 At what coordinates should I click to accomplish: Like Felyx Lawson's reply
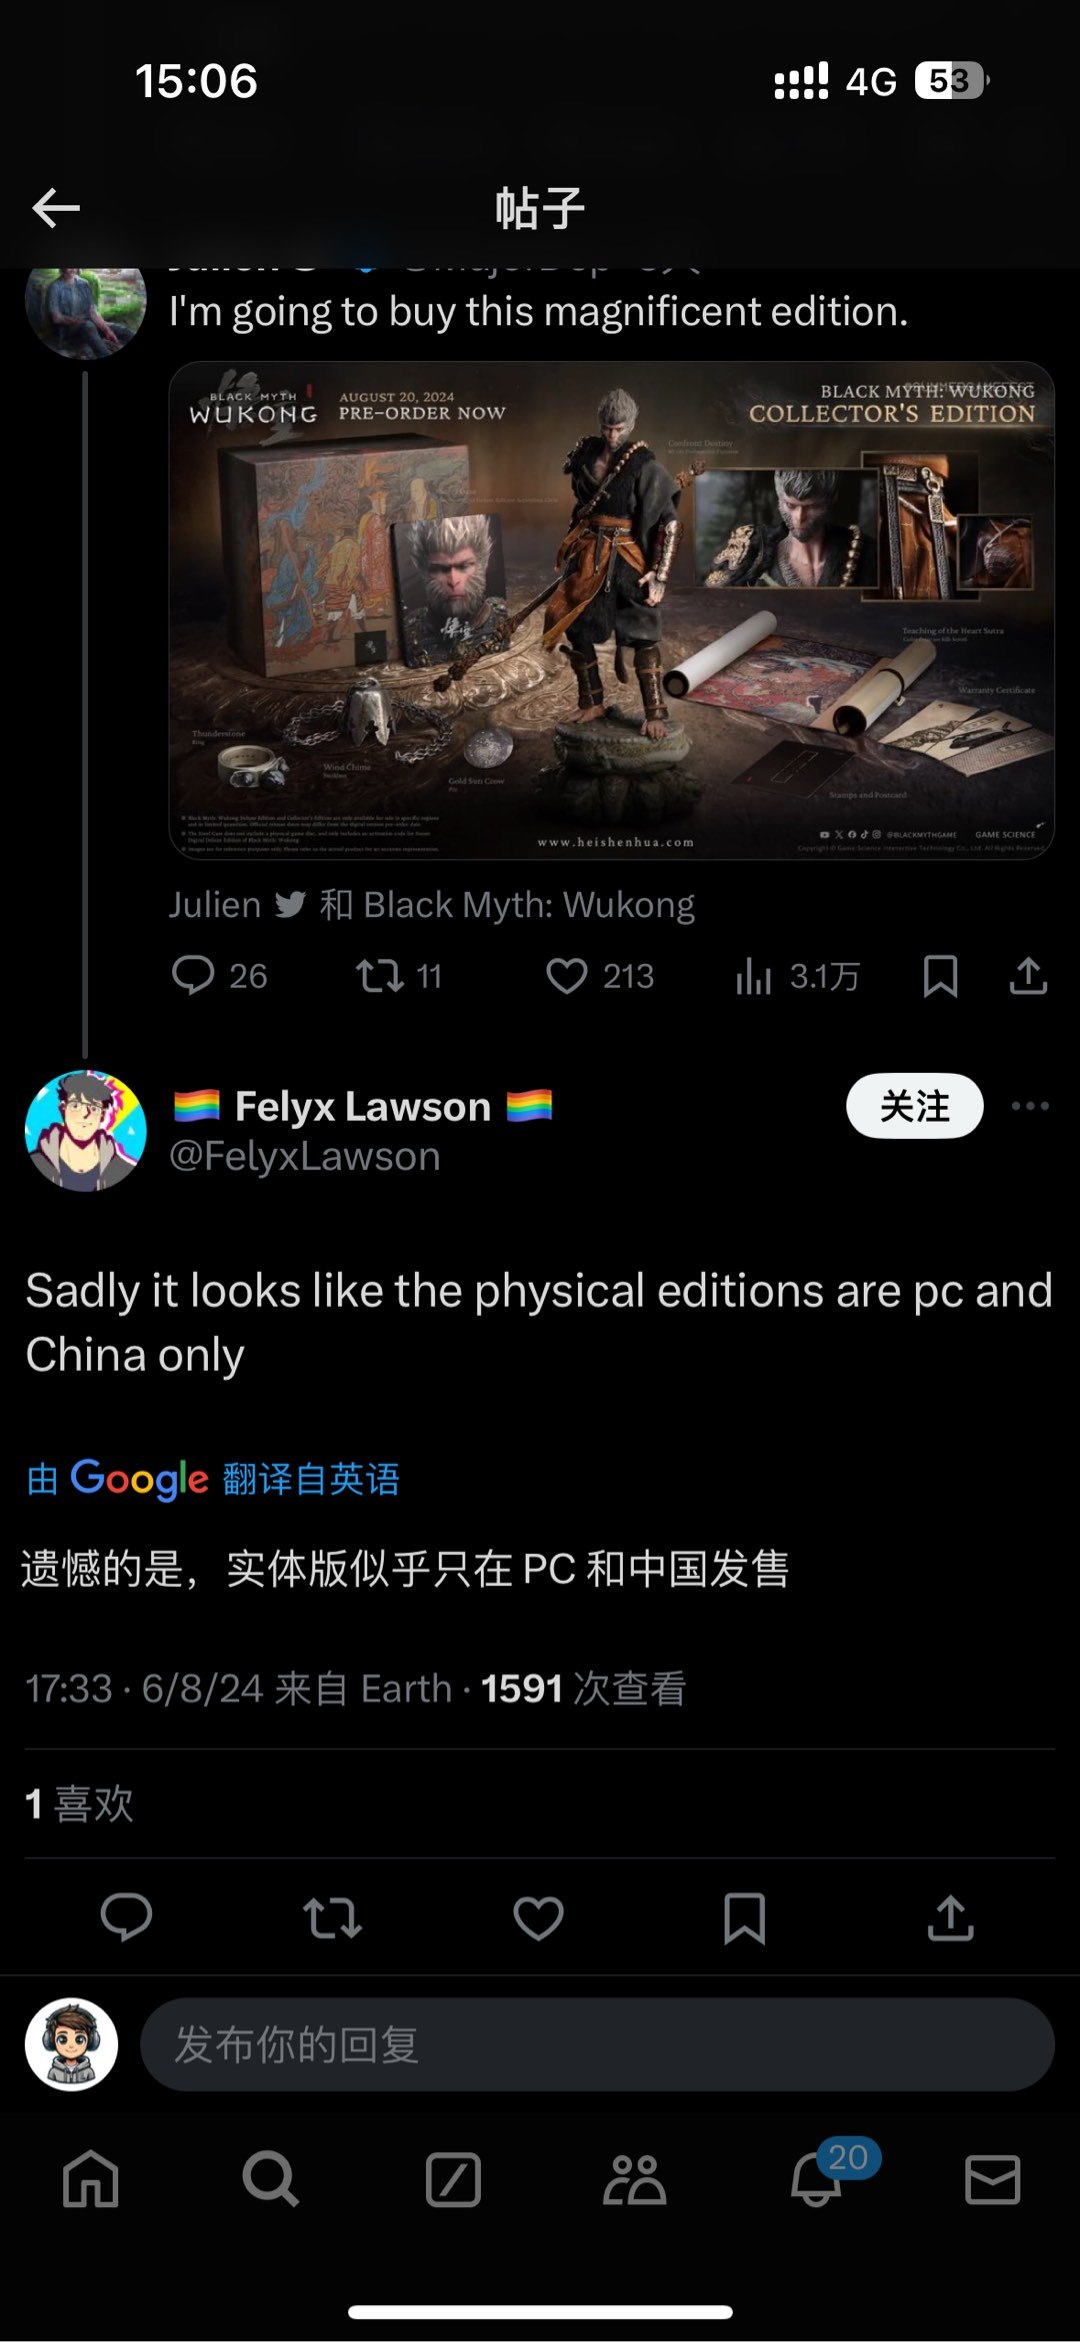(x=538, y=1918)
